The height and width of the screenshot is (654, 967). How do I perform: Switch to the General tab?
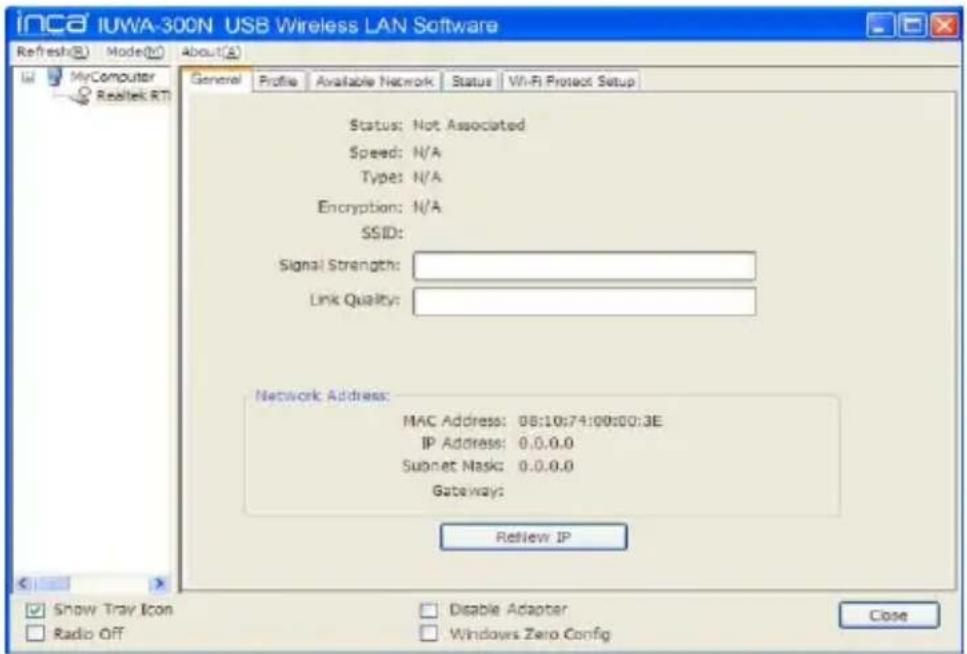pos(216,80)
